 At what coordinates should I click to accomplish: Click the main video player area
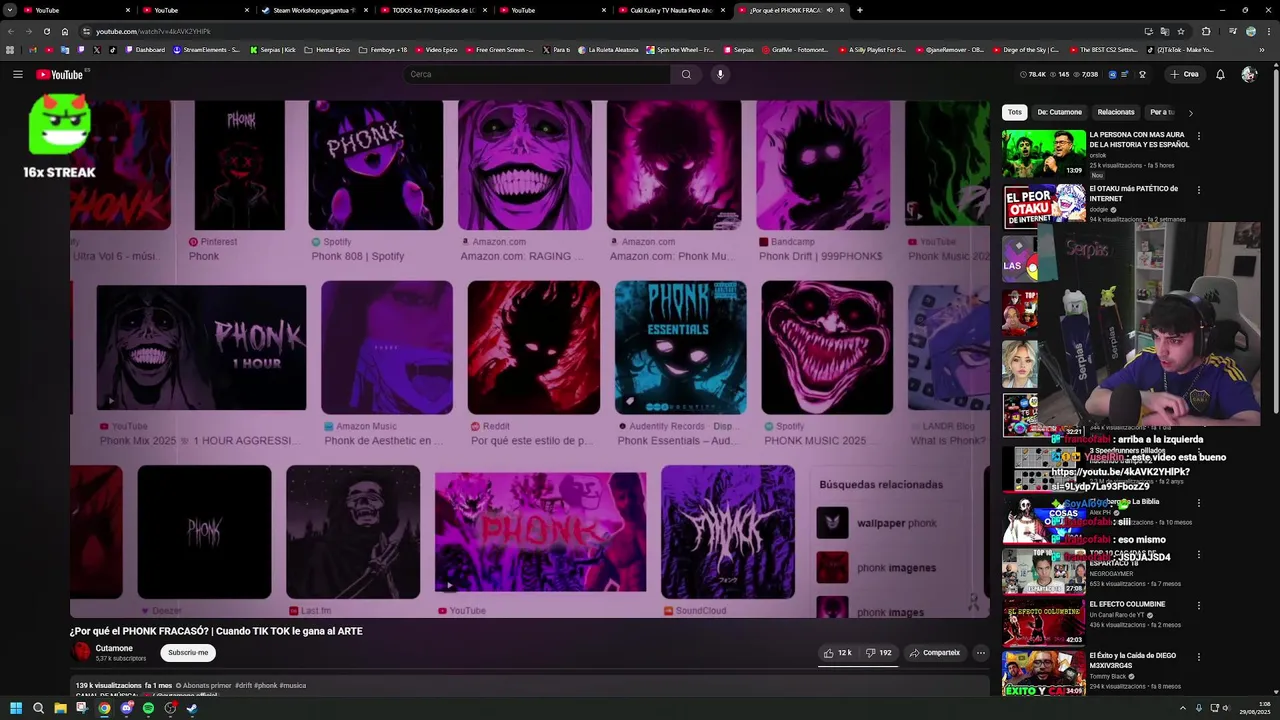(530, 358)
